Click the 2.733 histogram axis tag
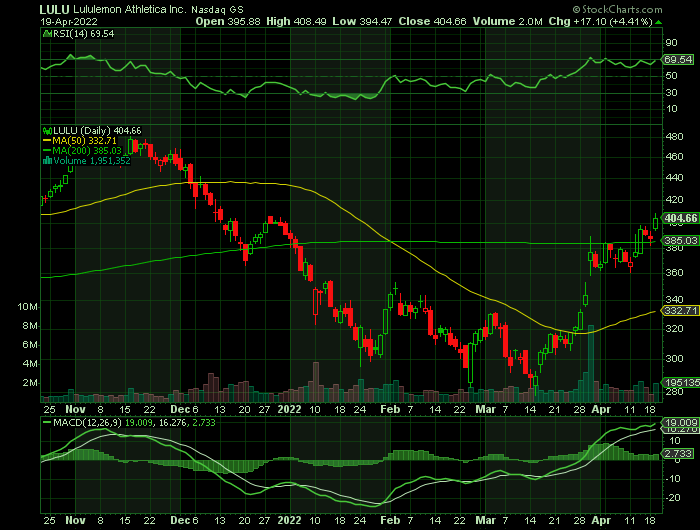The height and width of the screenshot is (530, 700). click(678, 454)
